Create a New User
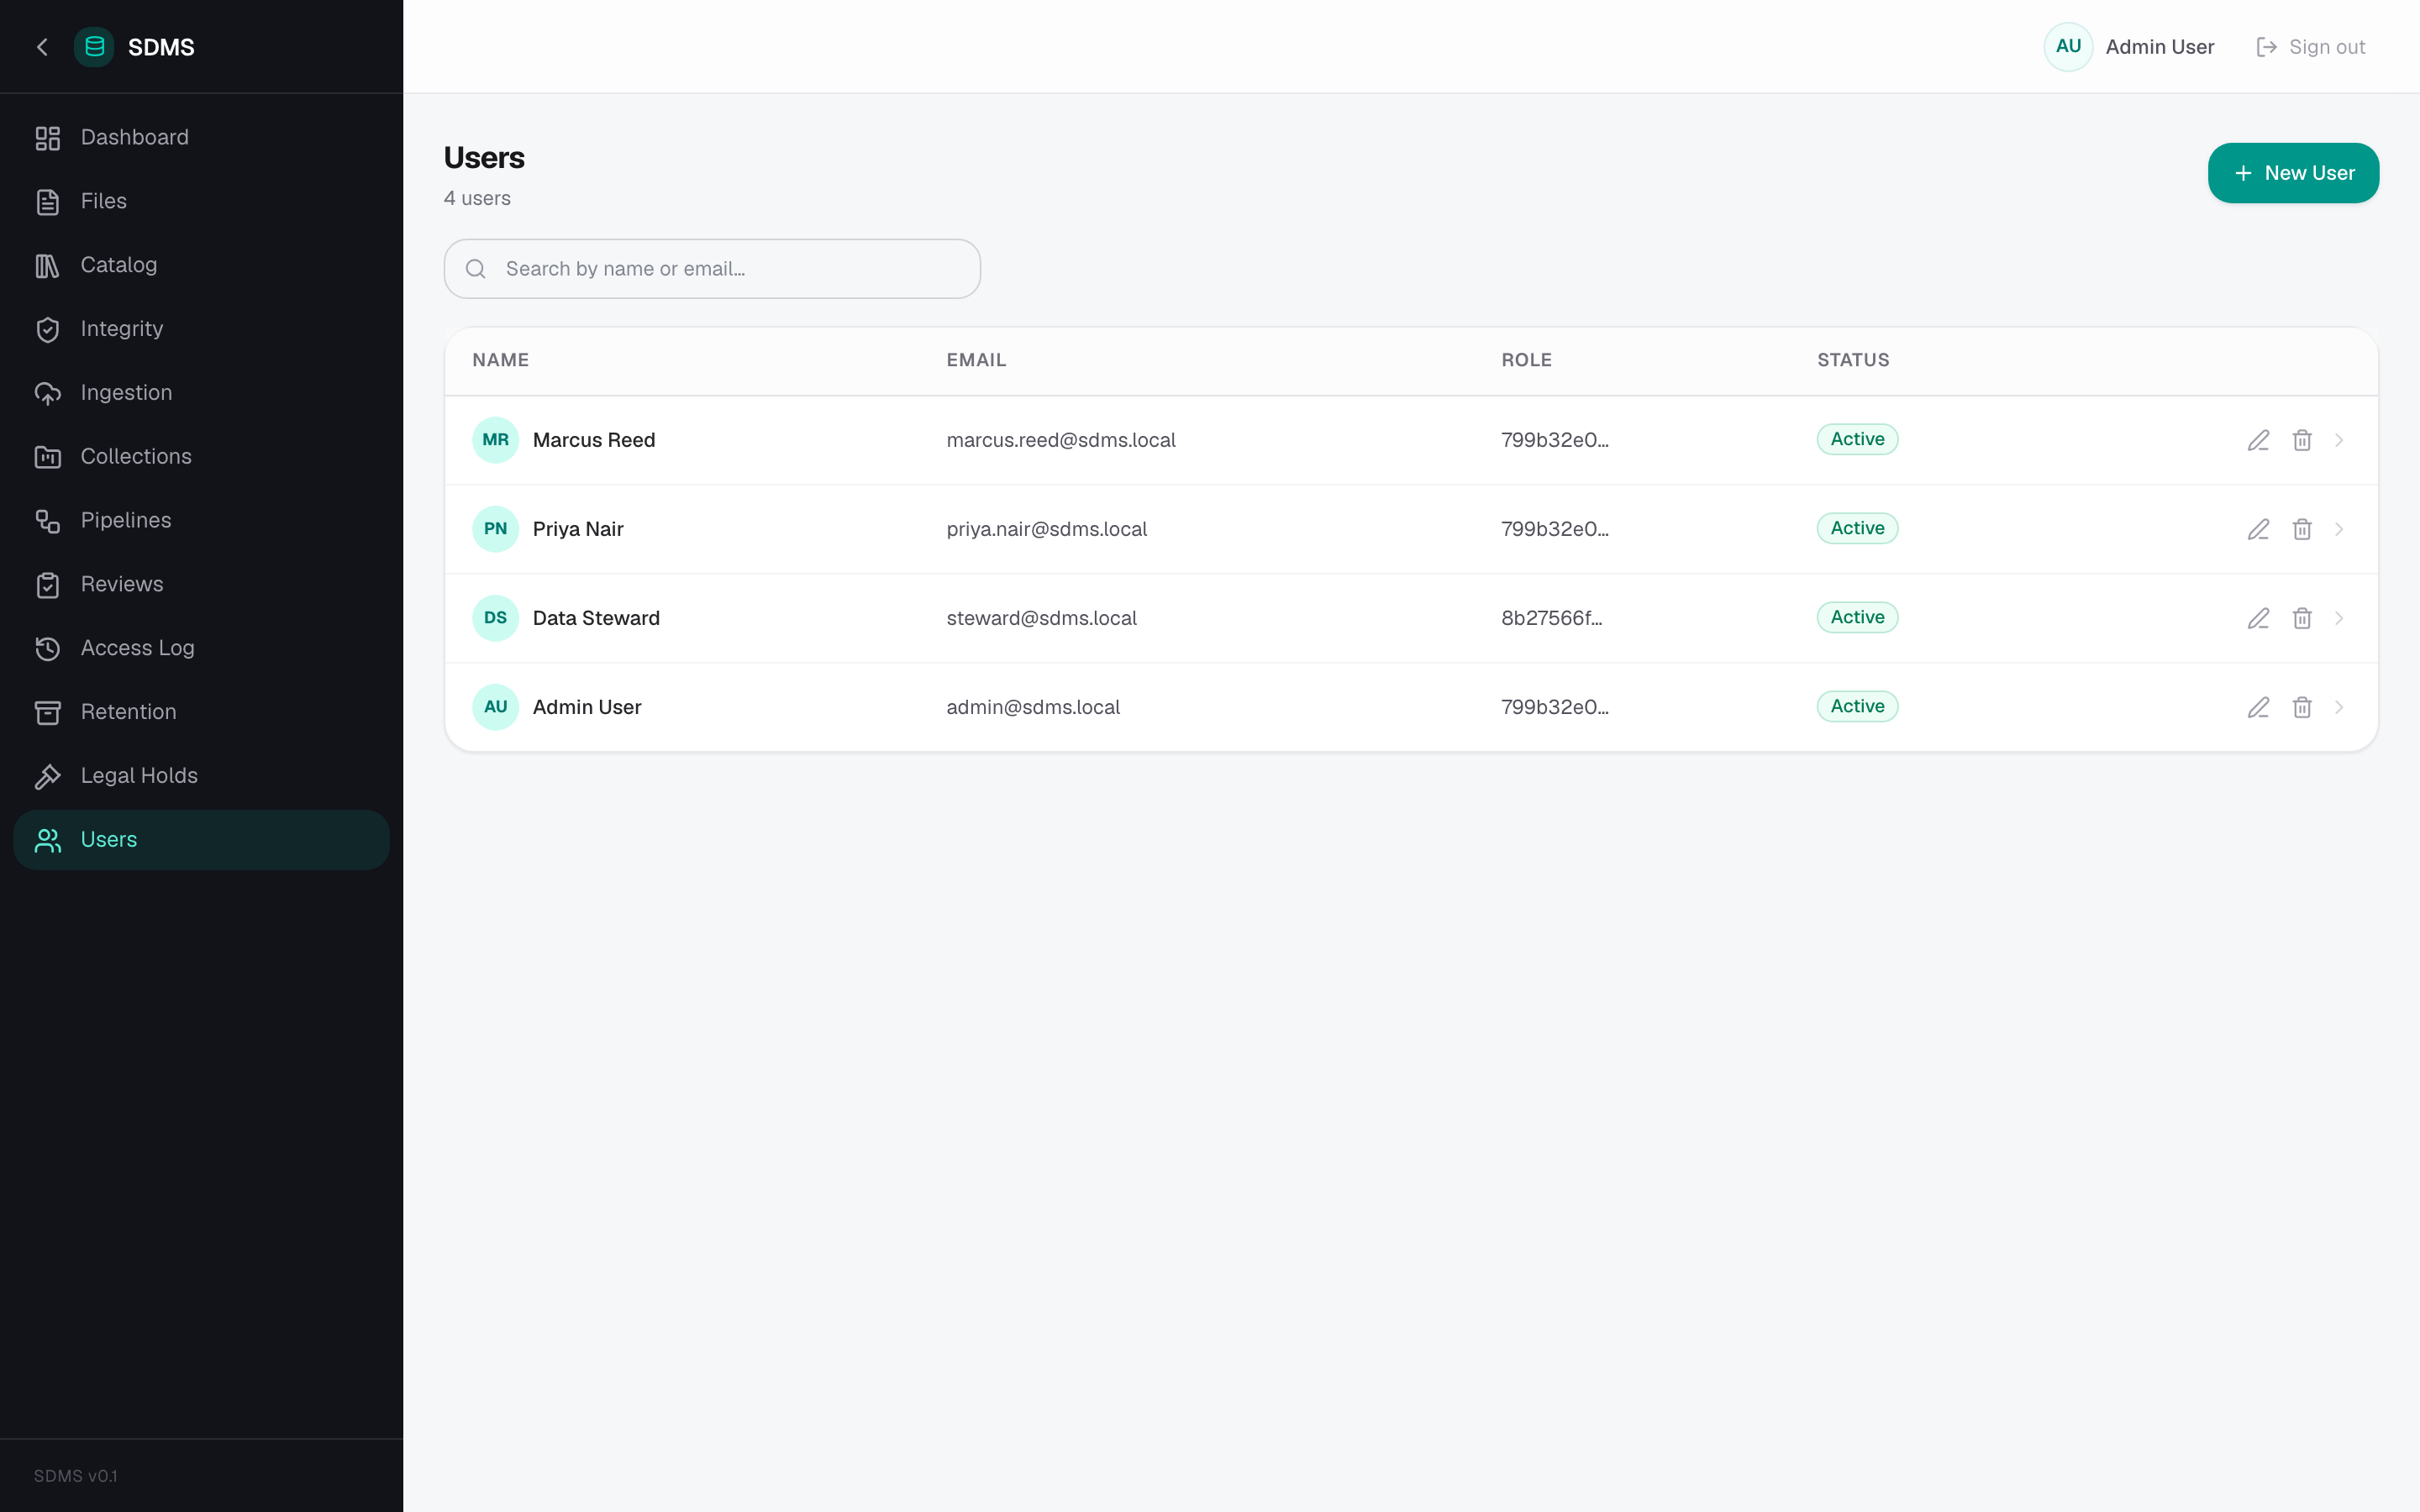 2293,173
